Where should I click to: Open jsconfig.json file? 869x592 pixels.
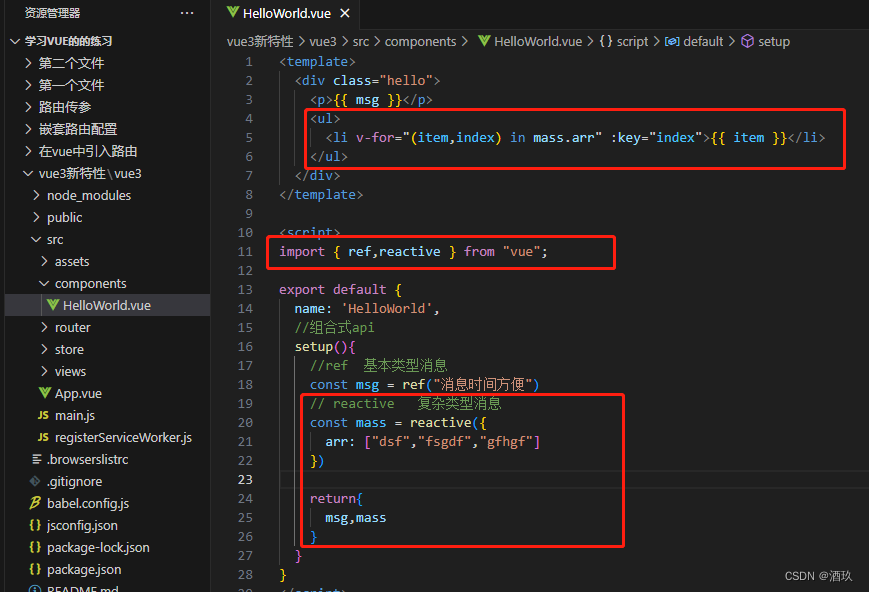[x=108, y=525]
